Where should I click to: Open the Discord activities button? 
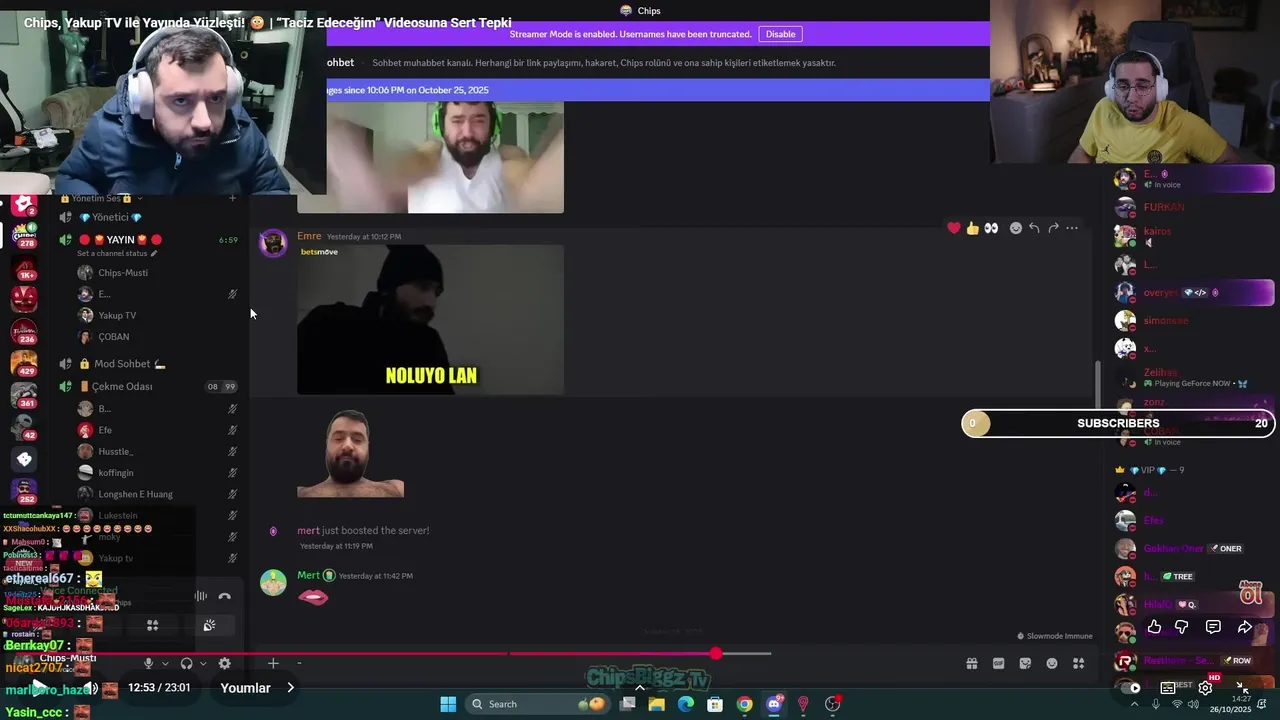tap(153, 625)
